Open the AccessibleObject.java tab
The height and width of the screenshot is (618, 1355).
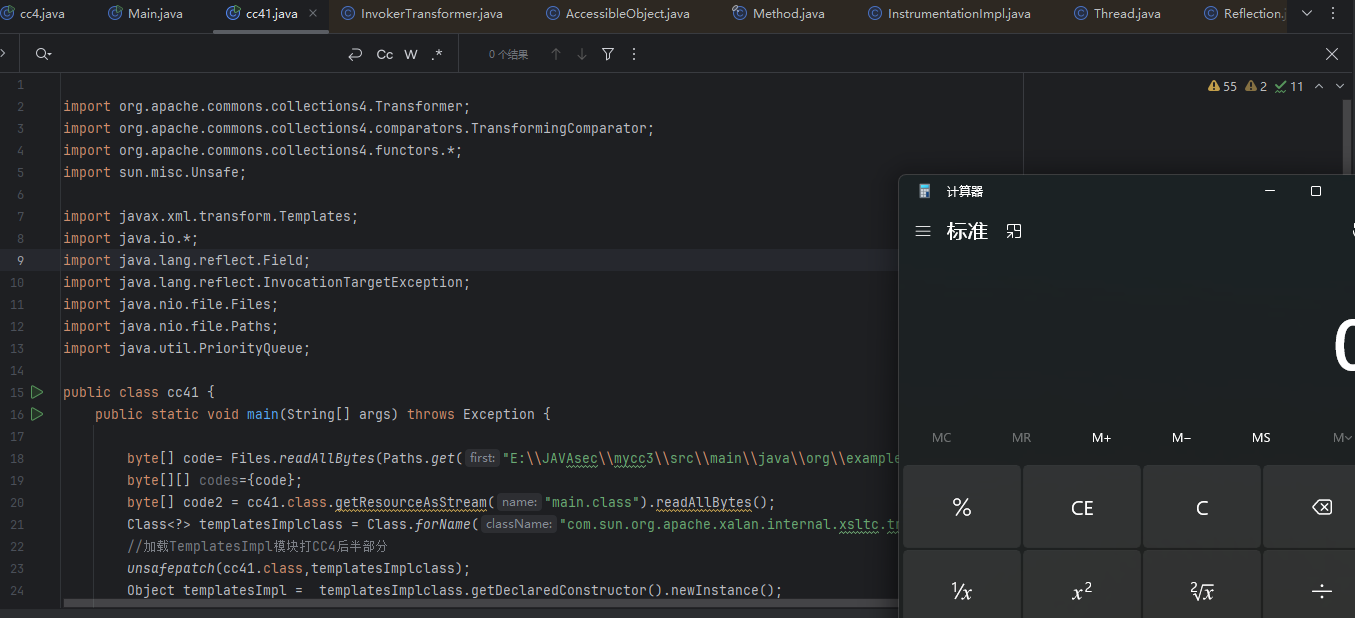tap(618, 14)
